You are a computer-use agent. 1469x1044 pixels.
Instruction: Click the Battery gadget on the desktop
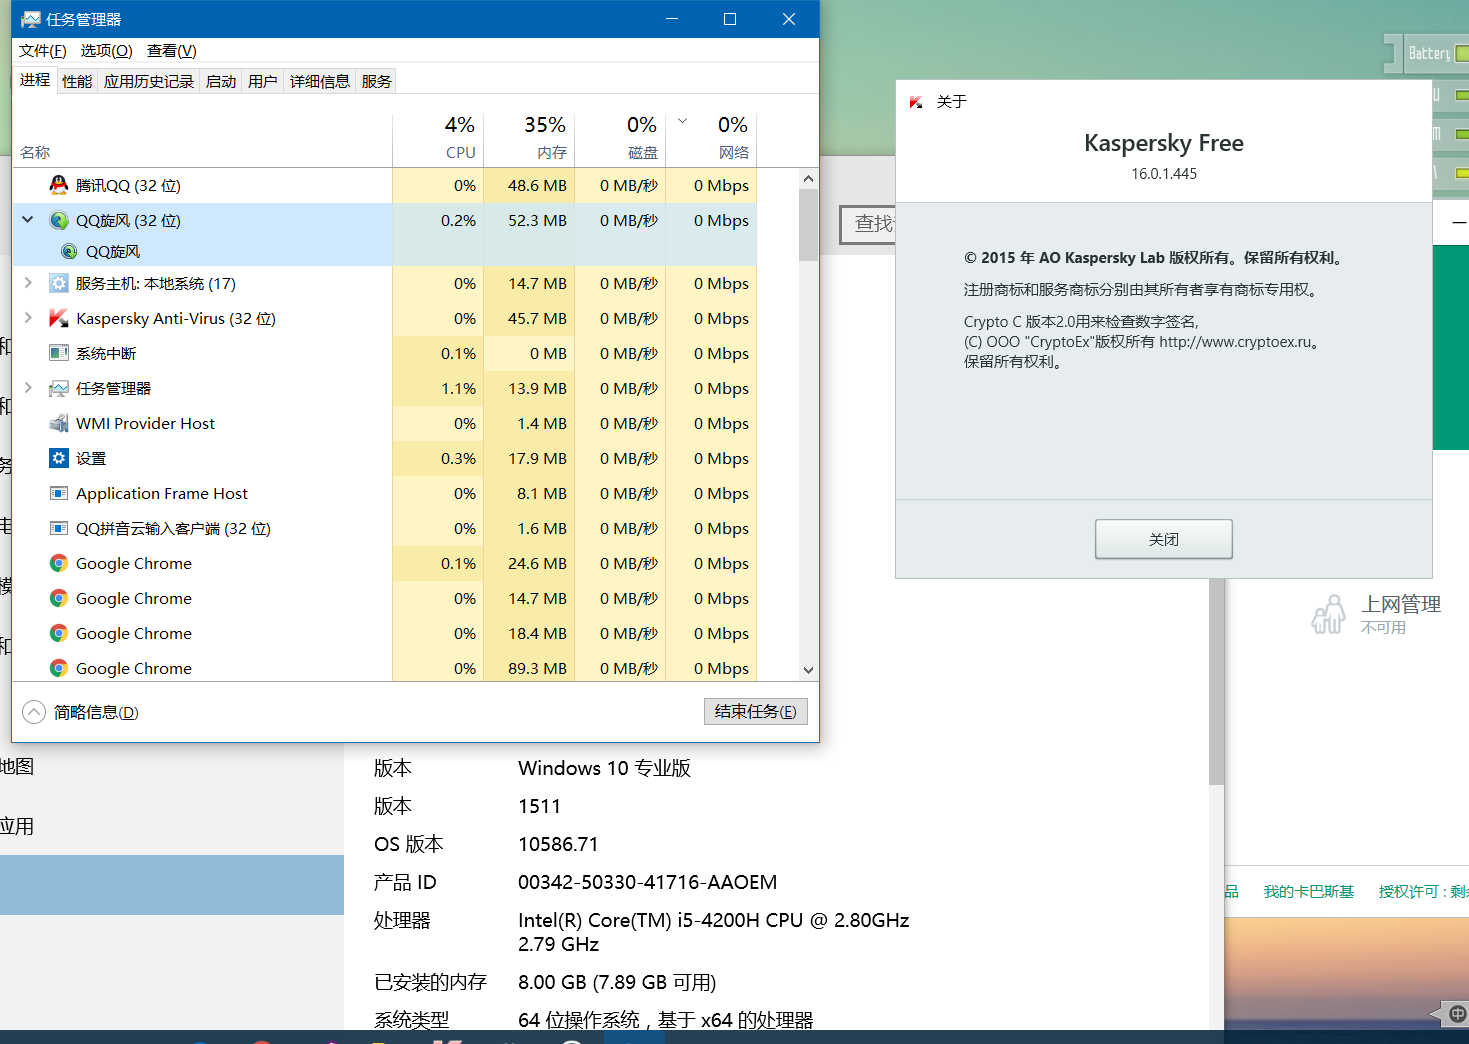(1427, 53)
